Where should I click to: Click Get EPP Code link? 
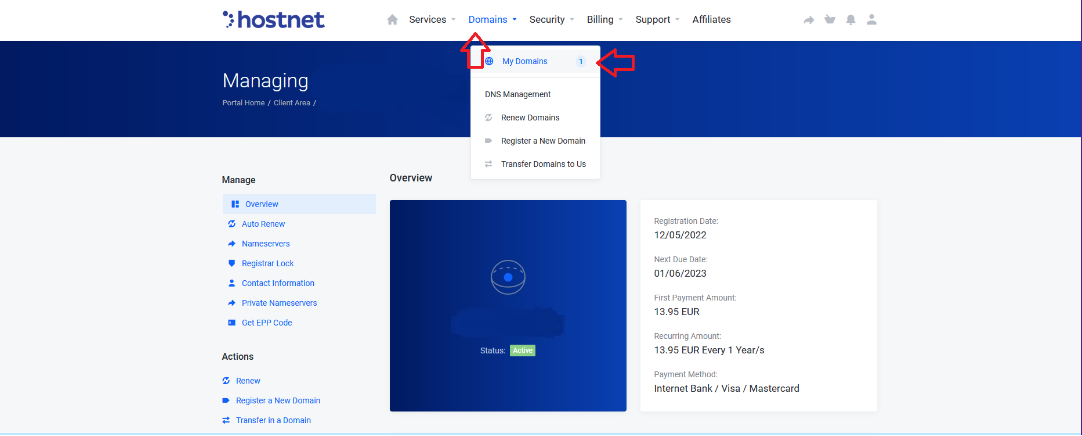coord(266,323)
